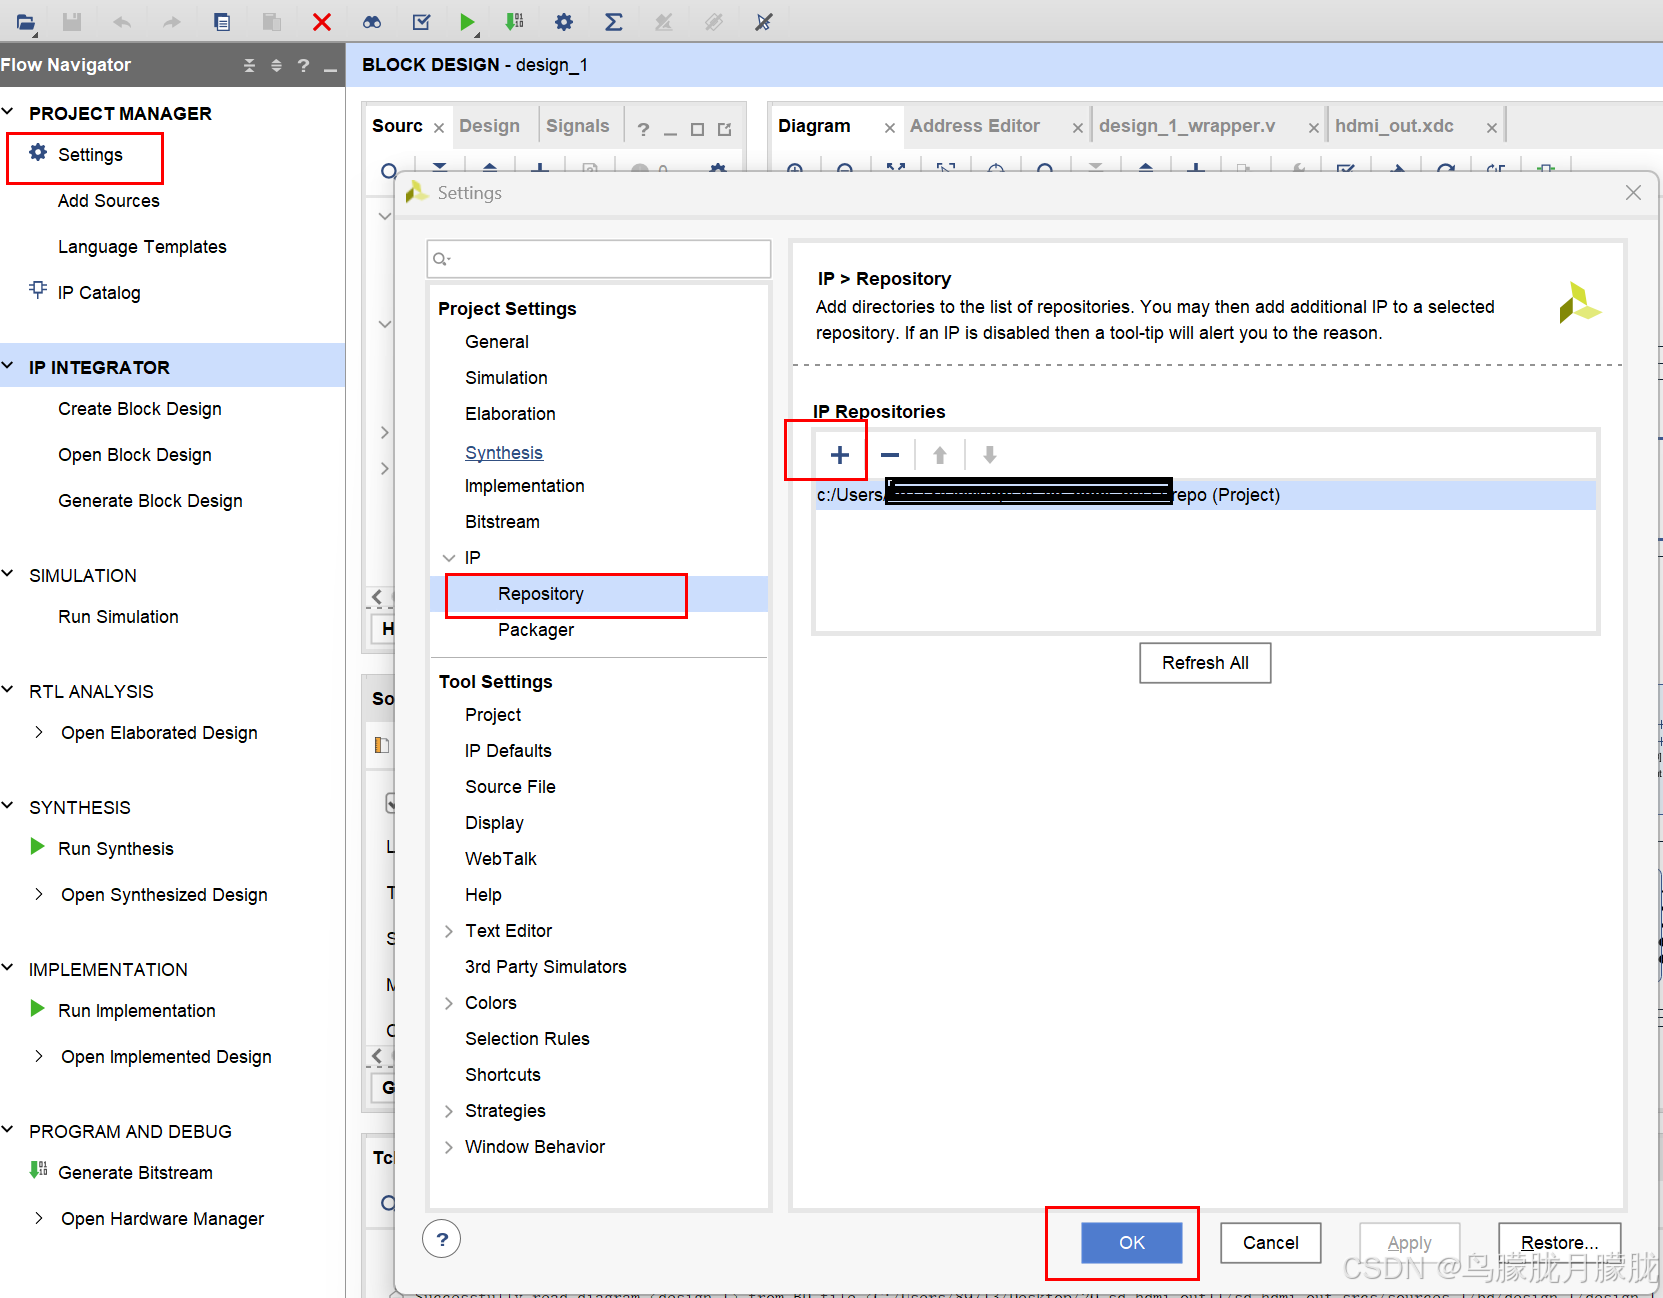Click the Restore... button
The width and height of the screenshot is (1663, 1298).
[x=1559, y=1243]
